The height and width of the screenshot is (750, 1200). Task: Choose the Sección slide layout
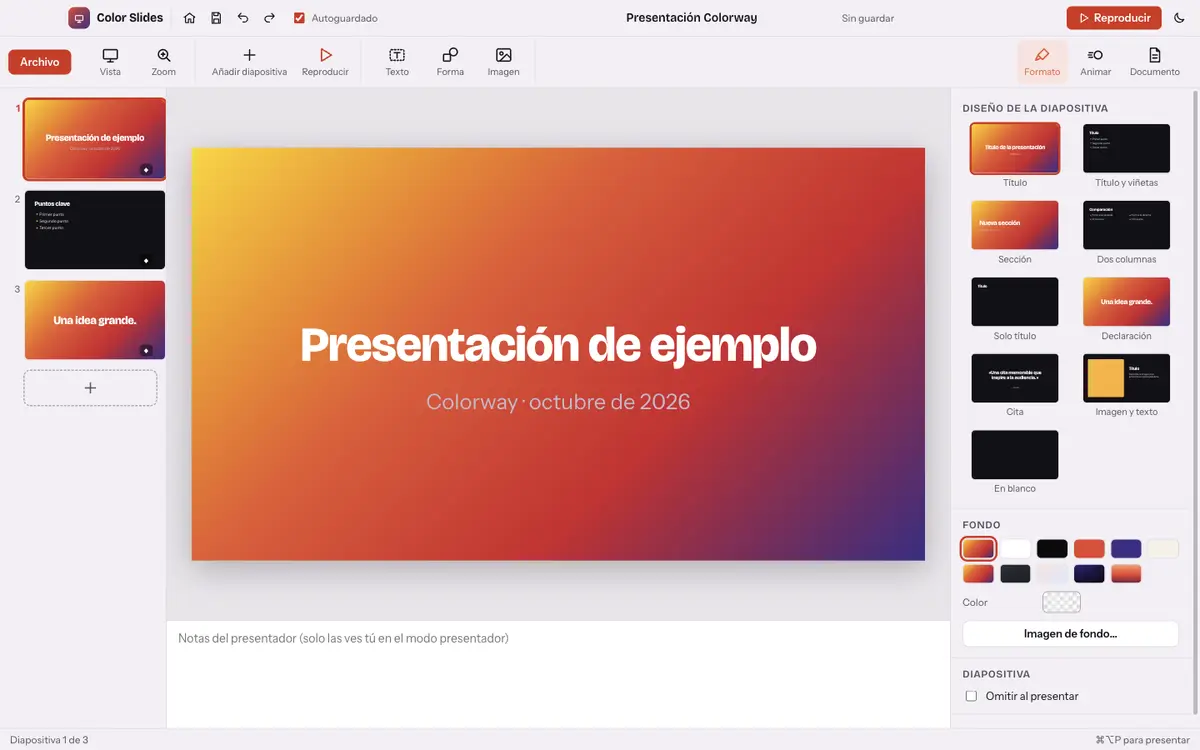(x=1015, y=225)
